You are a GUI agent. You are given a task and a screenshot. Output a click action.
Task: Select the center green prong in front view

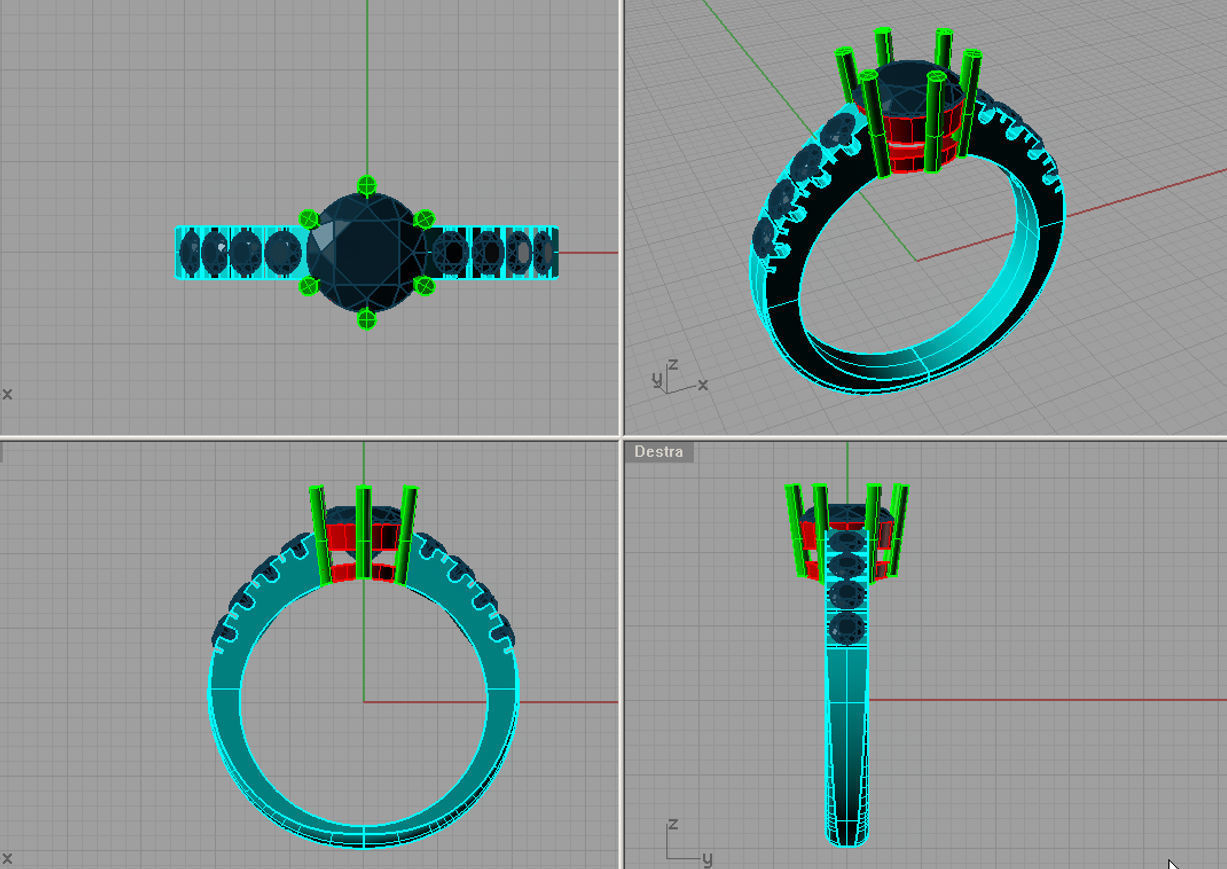coord(363,532)
